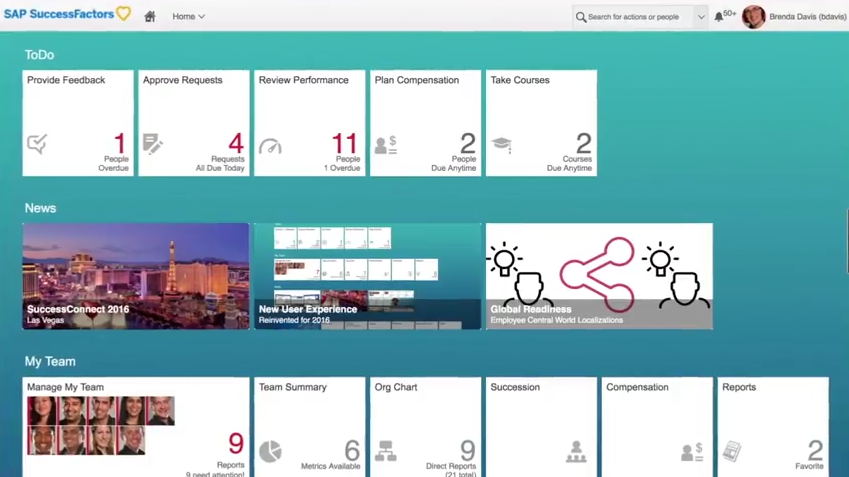Open the notifications bell icon

(719, 17)
